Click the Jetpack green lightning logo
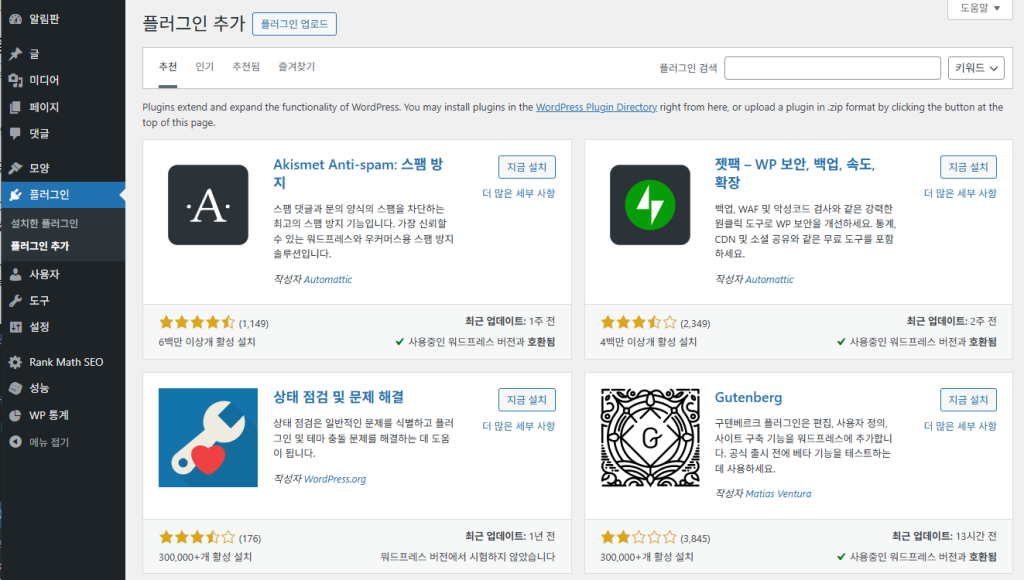 650,205
